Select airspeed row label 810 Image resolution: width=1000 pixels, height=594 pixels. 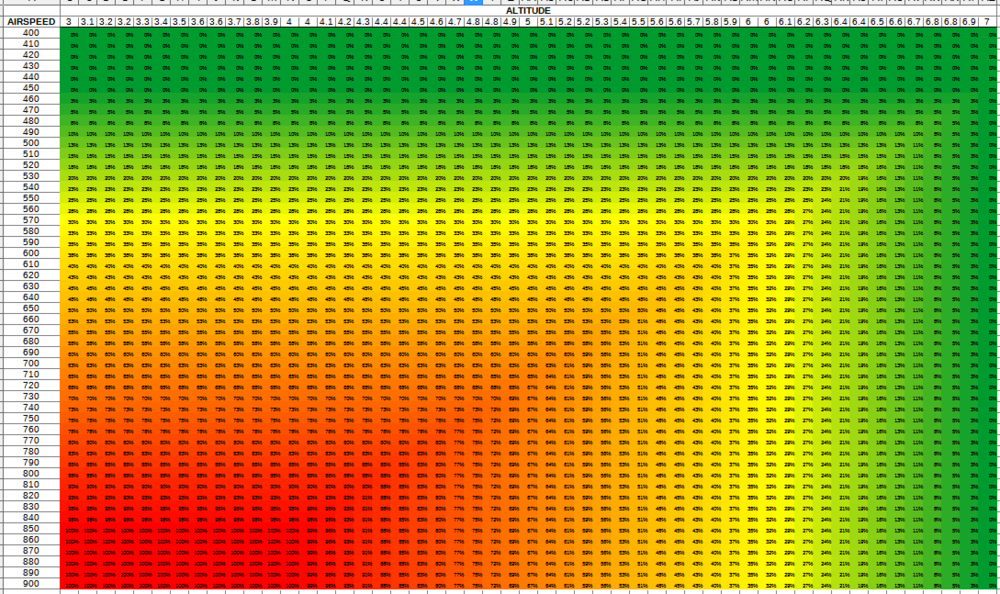coord(31,484)
